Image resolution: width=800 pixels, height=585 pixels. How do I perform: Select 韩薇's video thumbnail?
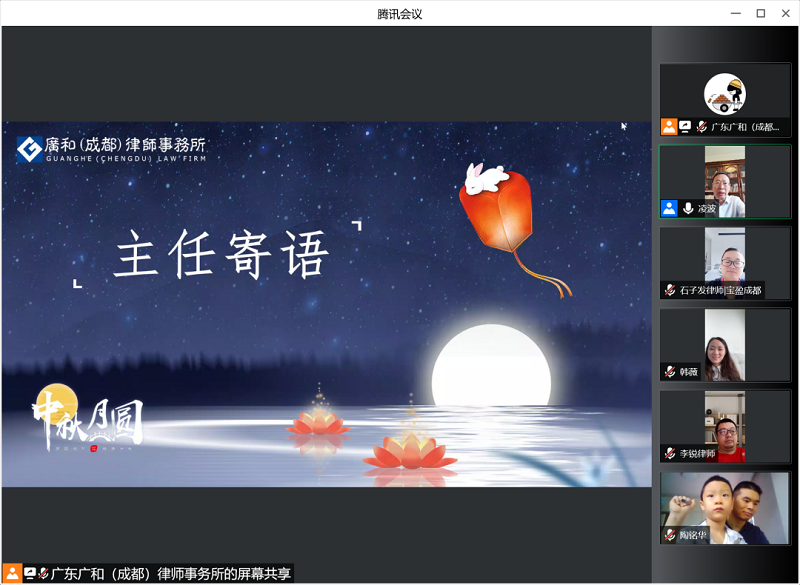(x=725, y=345)
